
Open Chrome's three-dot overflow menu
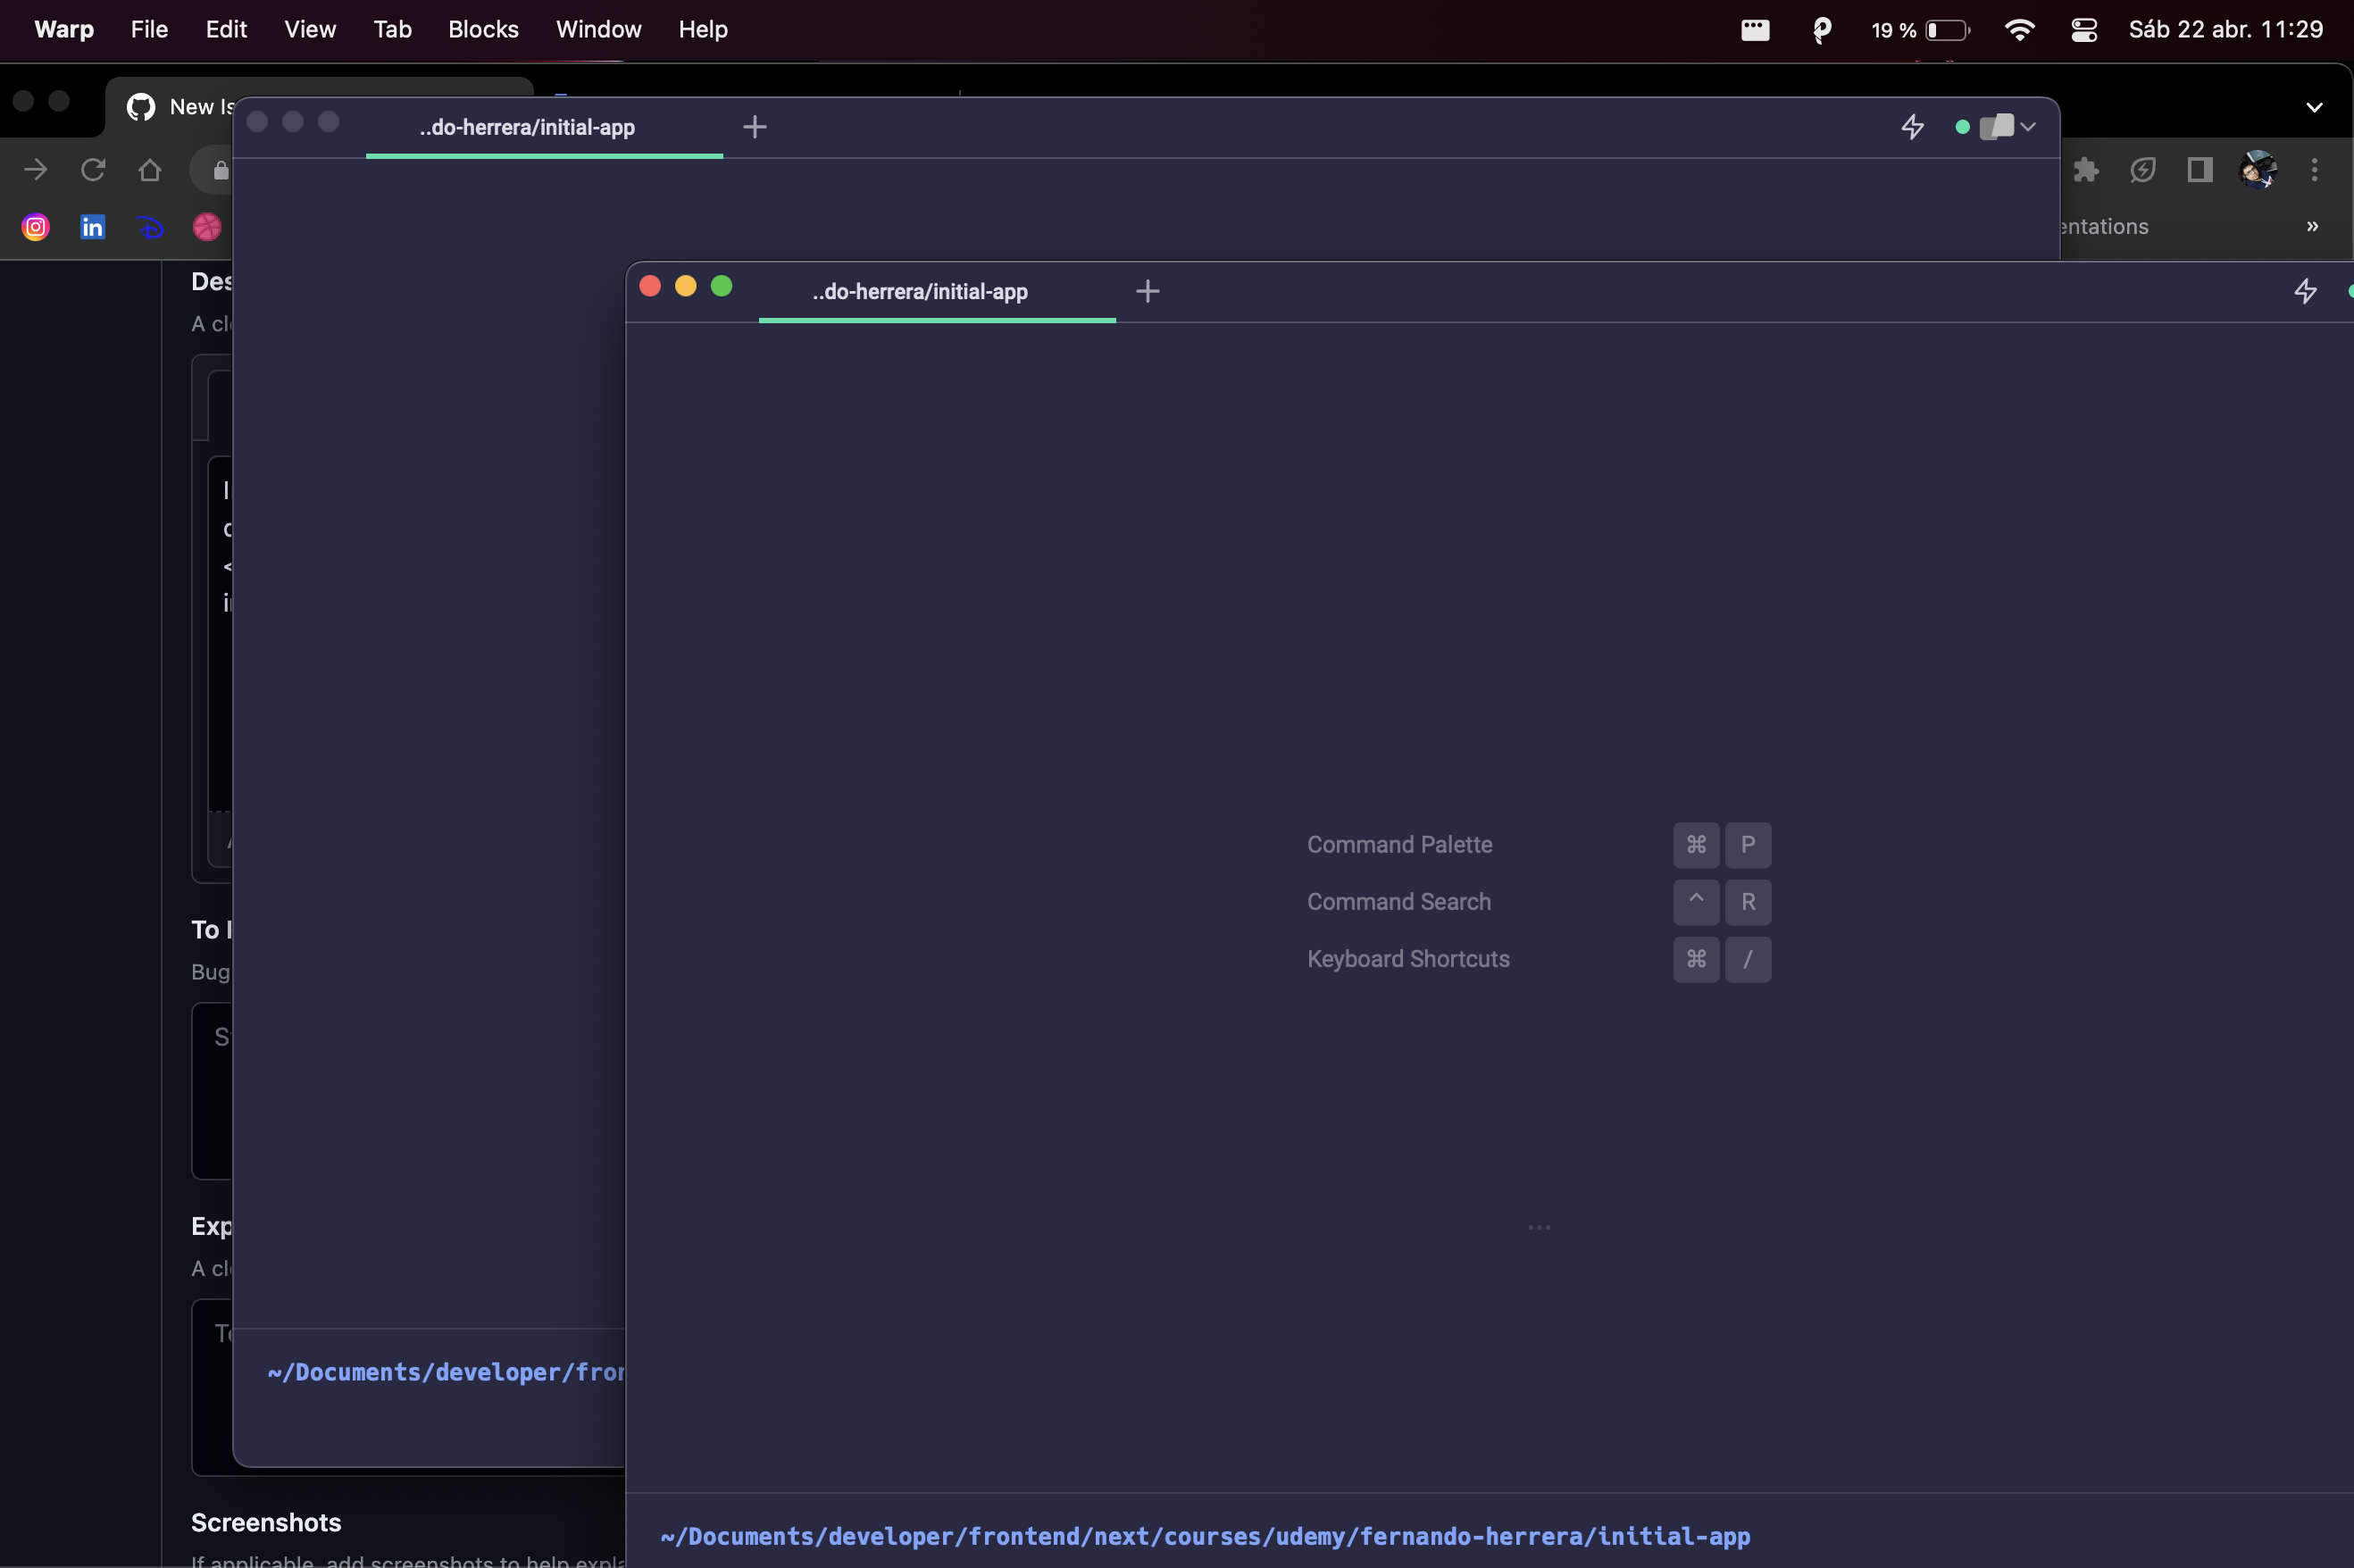(2314, 170)
